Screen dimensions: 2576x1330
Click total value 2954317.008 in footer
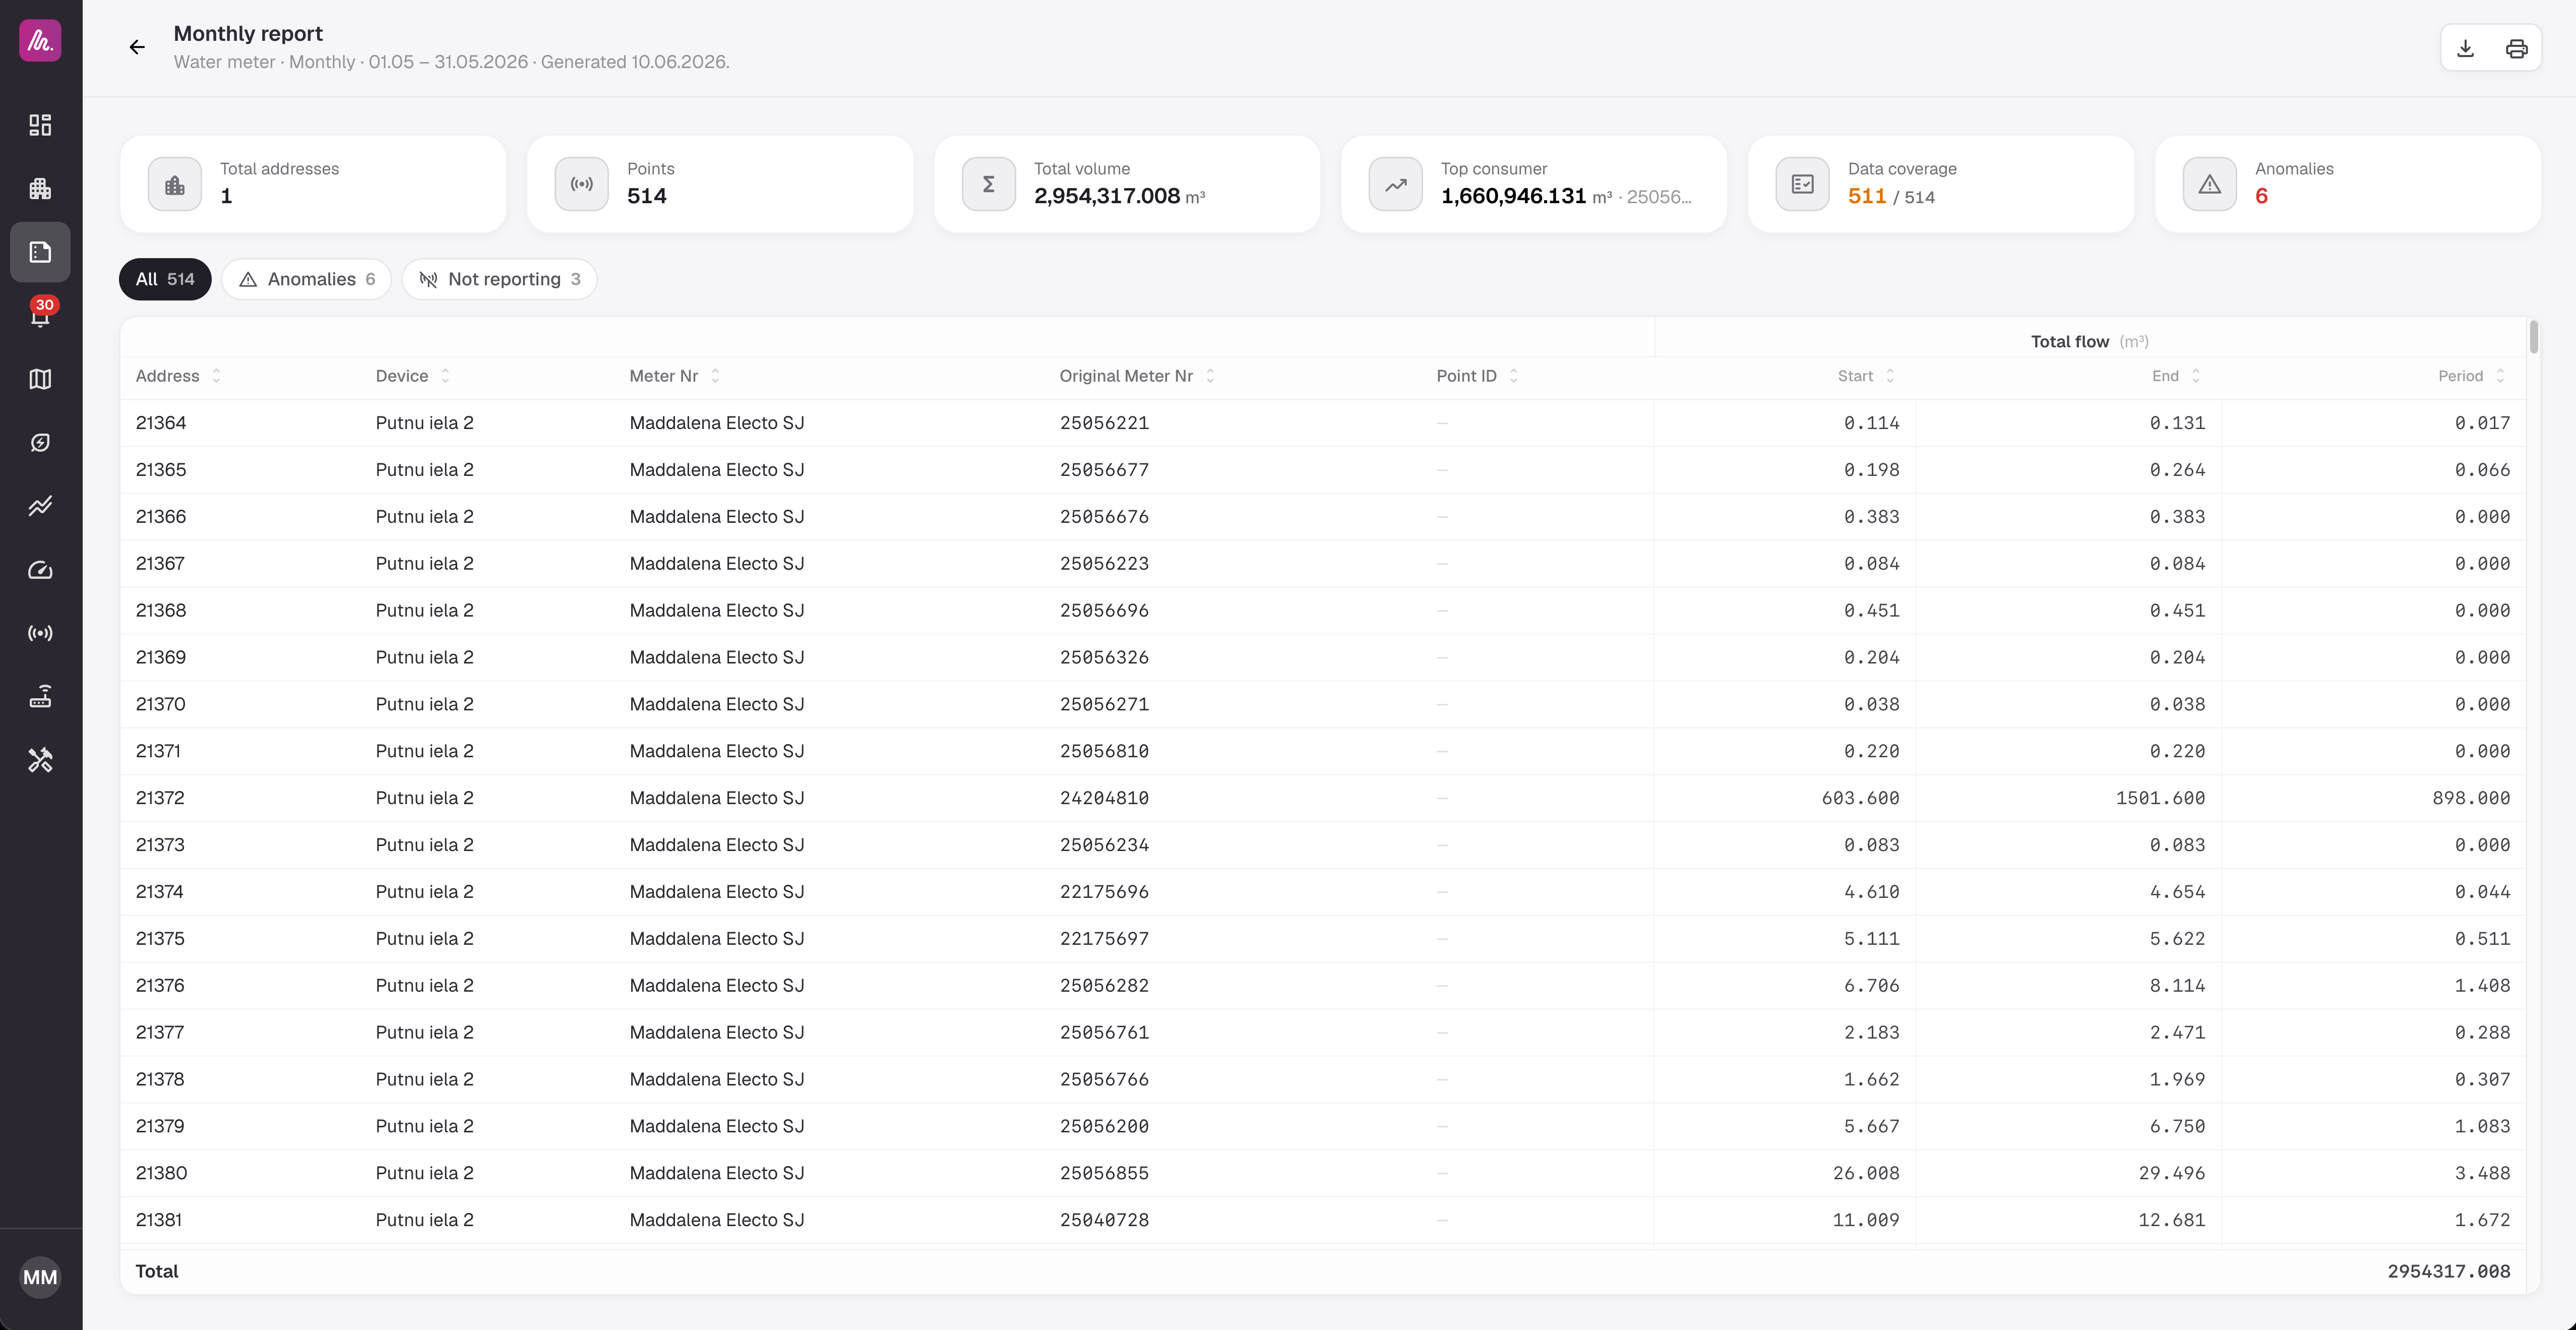(x=2449, y=1272)
